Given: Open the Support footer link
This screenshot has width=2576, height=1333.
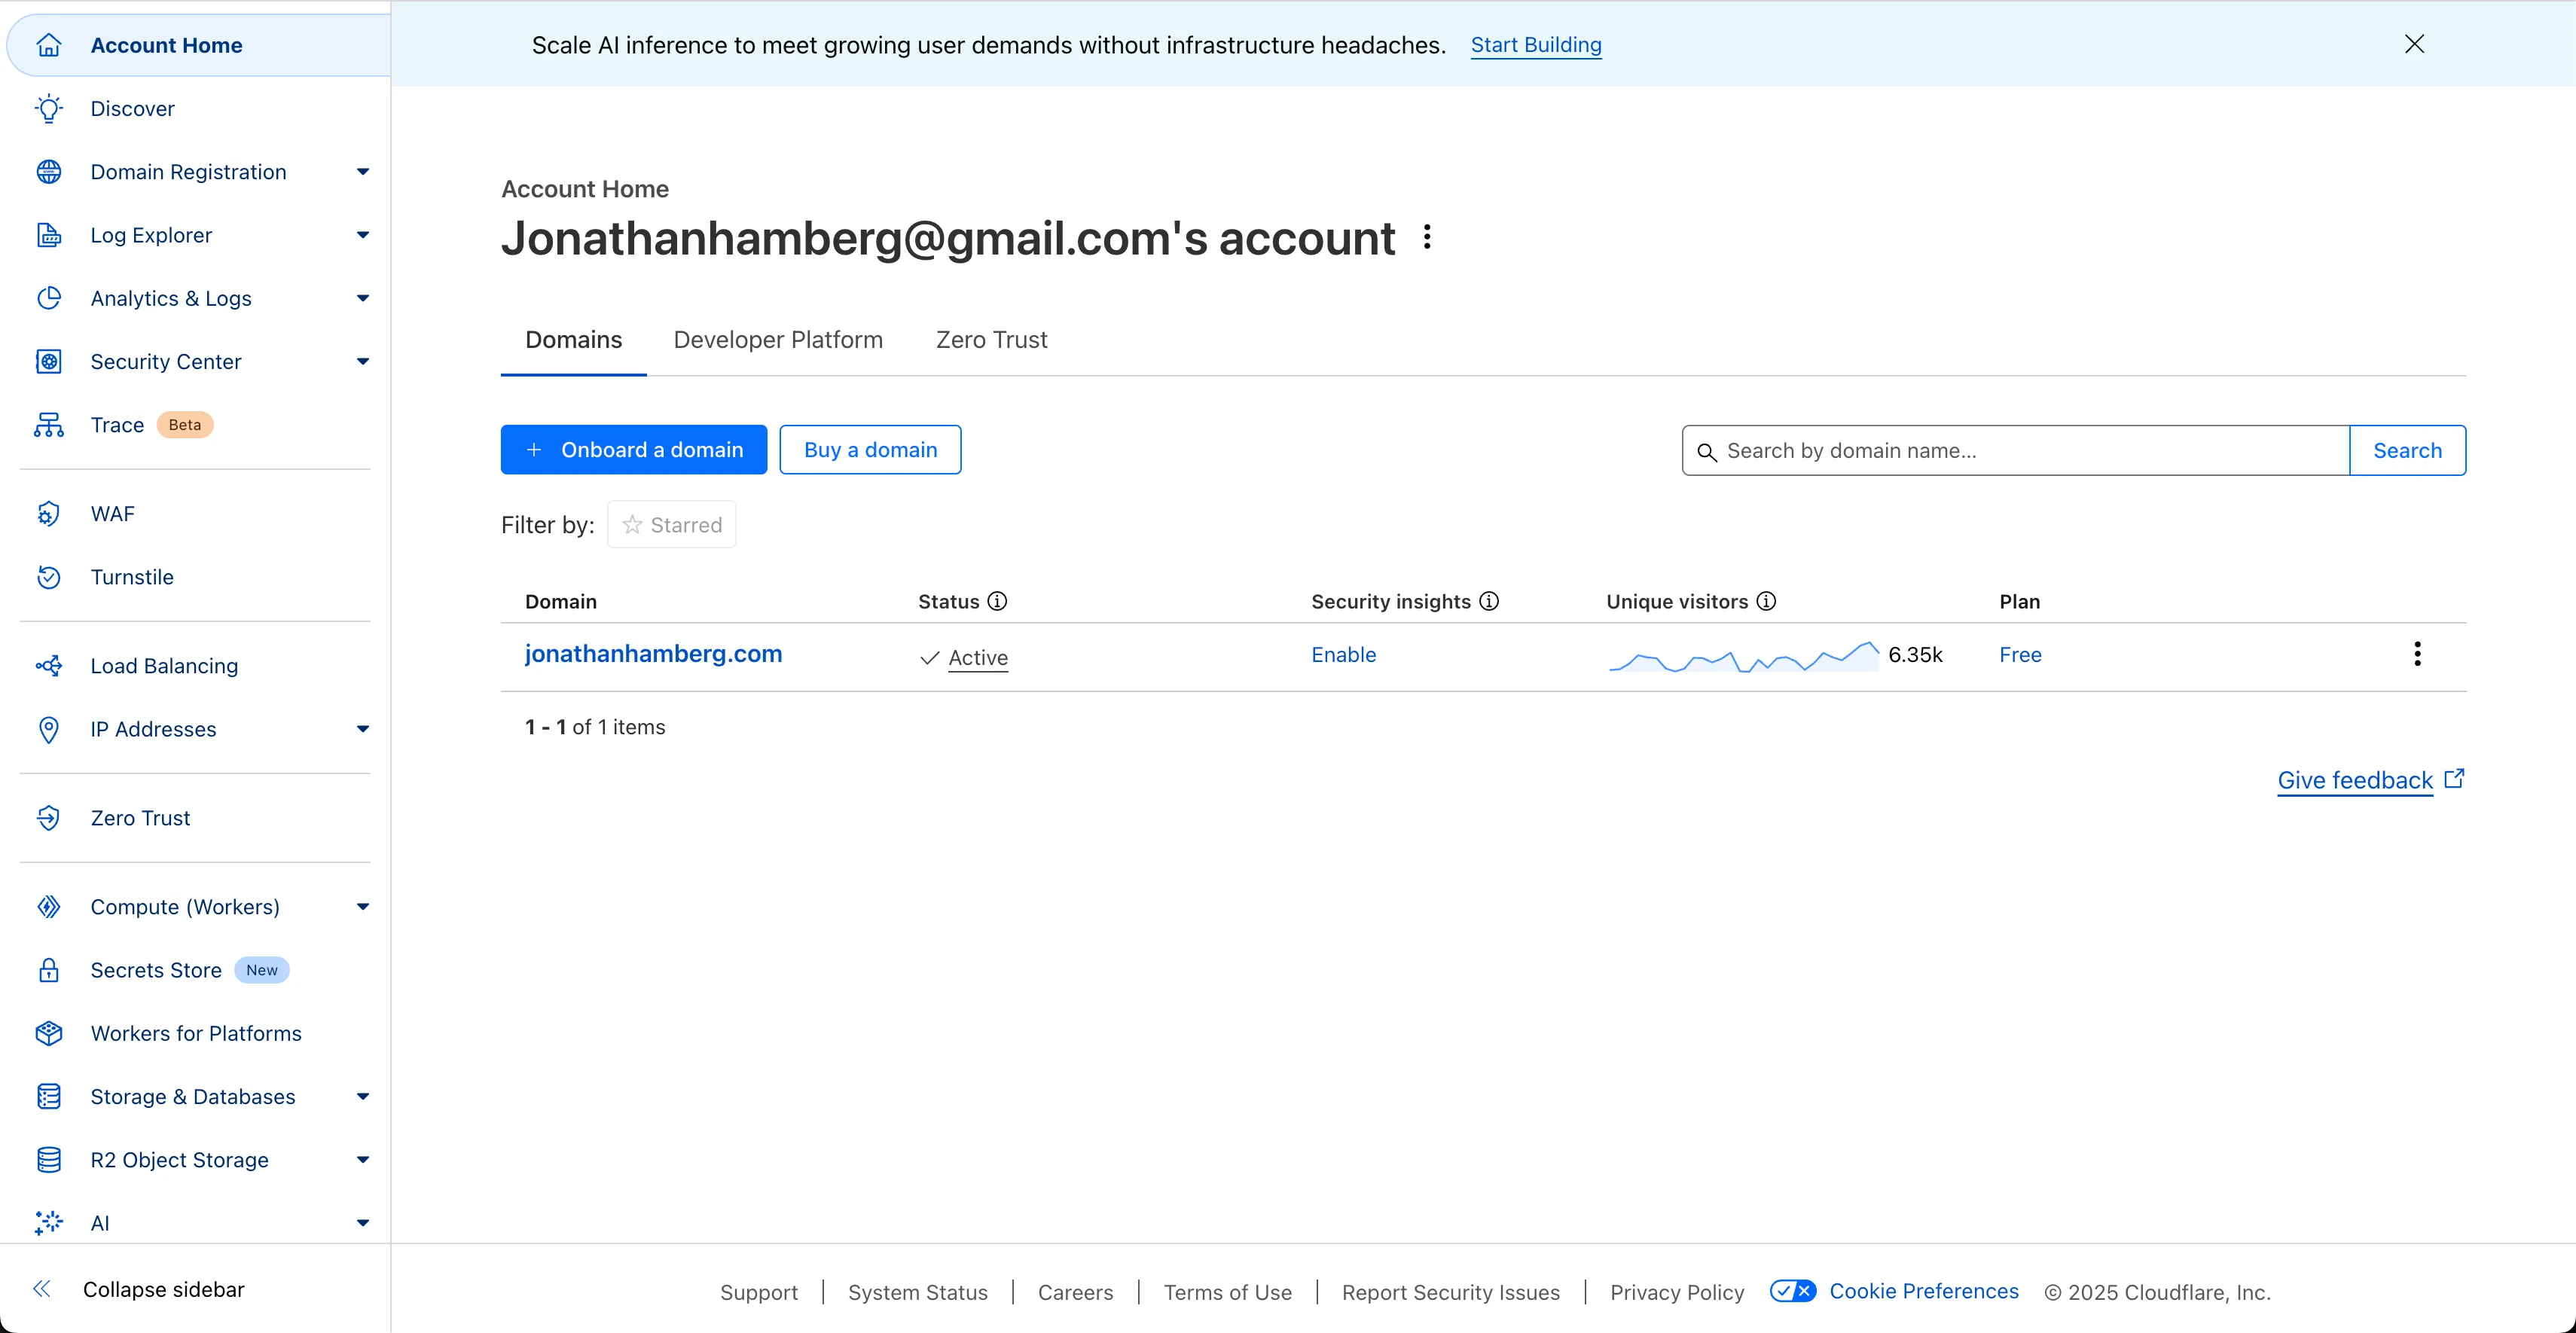Looking at the screenshot, I should (x=759, y=1292).
